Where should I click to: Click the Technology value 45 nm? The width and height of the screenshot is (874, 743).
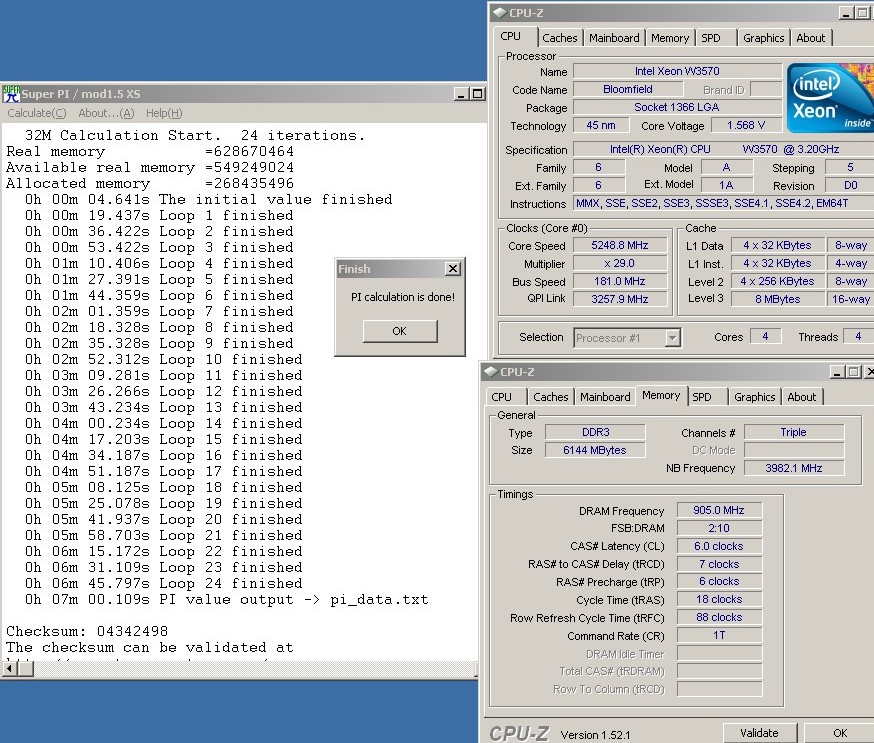(x=601, y=125)
